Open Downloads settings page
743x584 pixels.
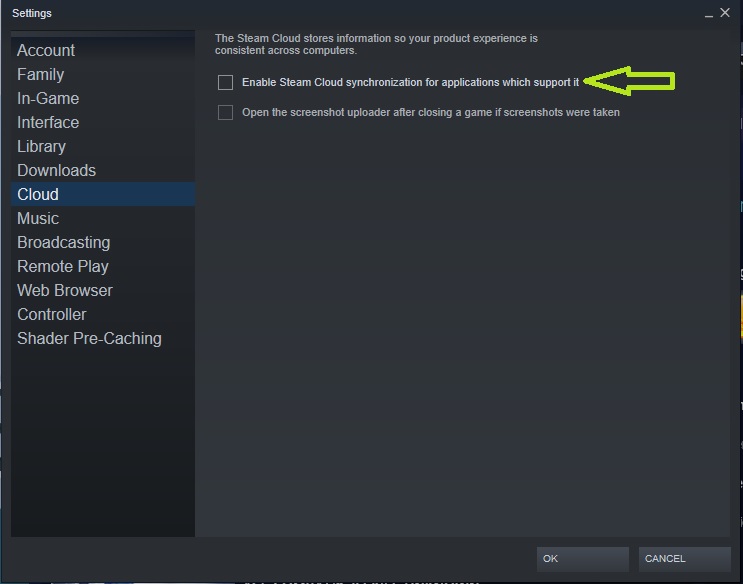pos(56,170)
